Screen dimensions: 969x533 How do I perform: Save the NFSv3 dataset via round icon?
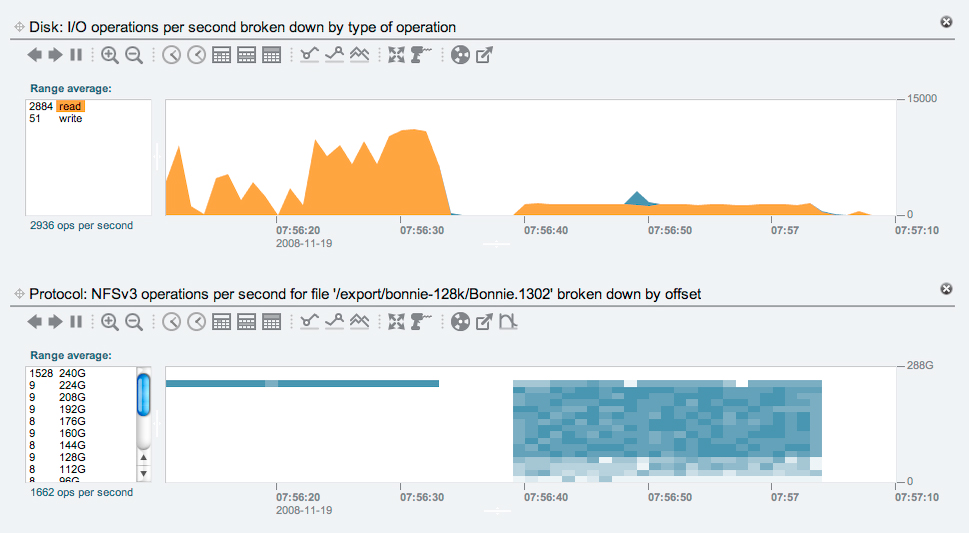pos(460,322)
